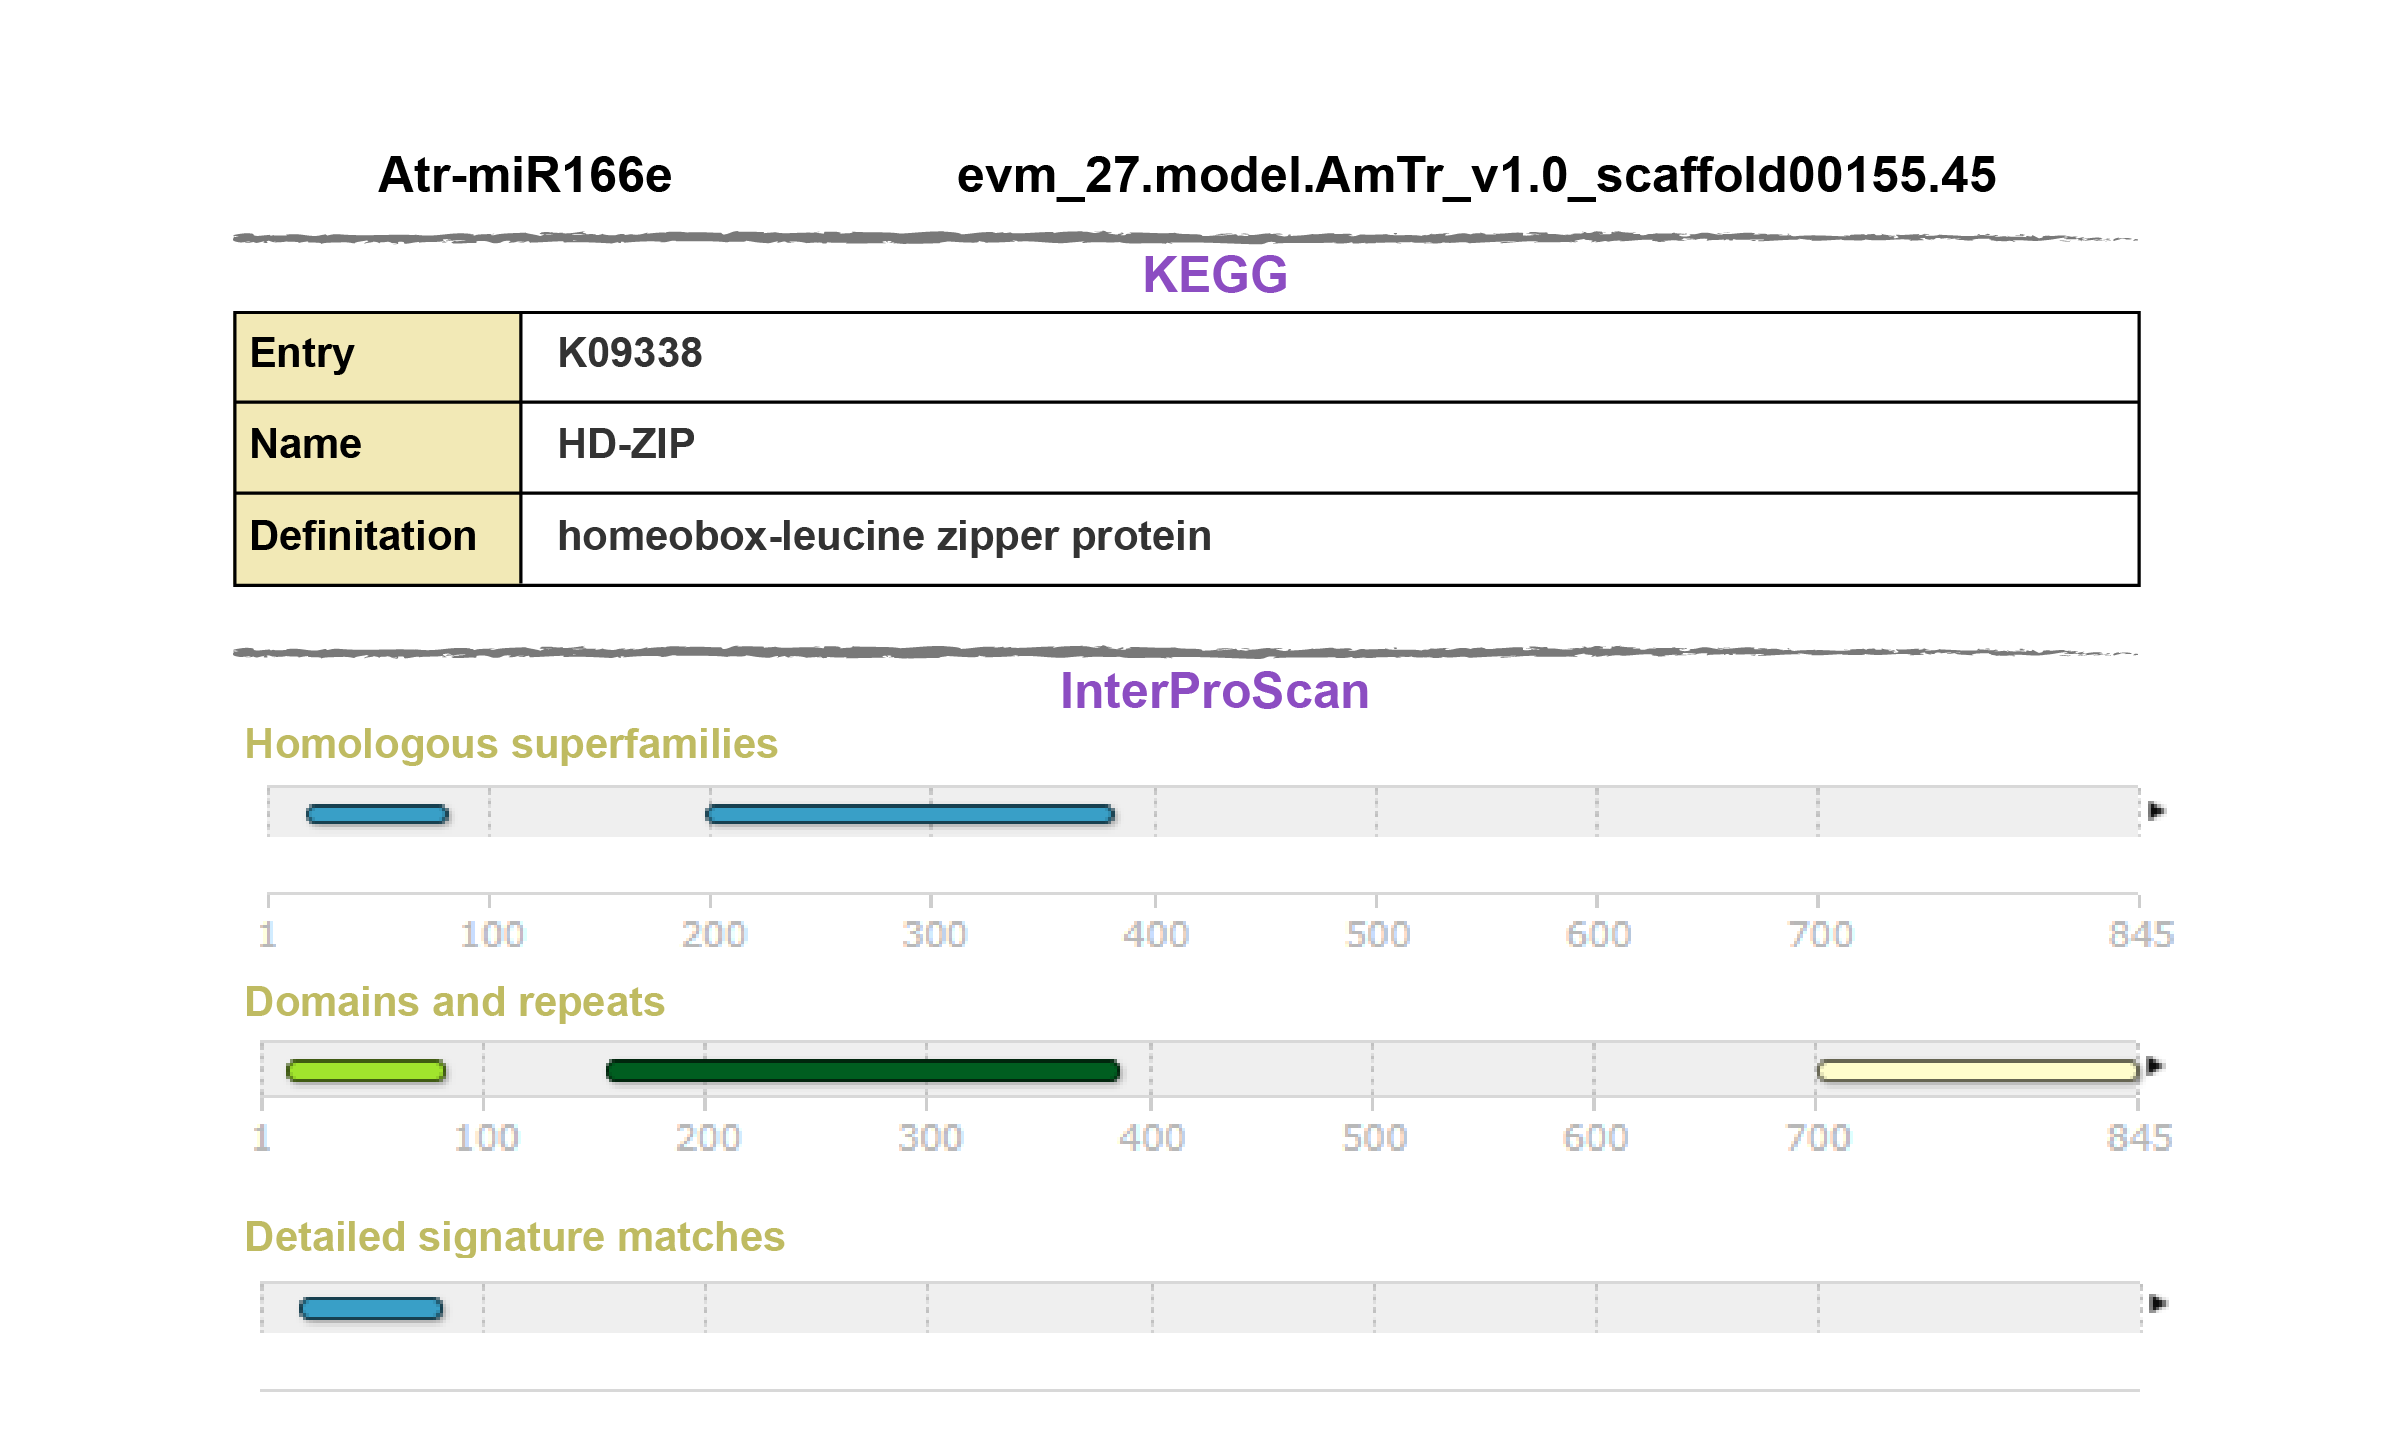This screenshot has height=1438, width=2396.
Task: Click the Detailed signature matches track arrow
Action: pos(2158,1303)
